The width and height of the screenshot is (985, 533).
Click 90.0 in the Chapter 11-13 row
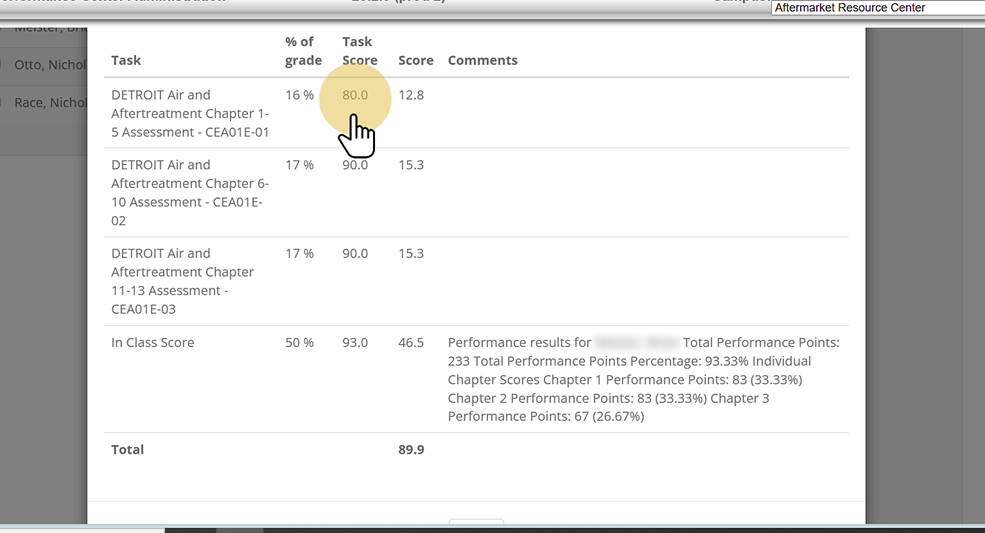[x=355, y=253]
